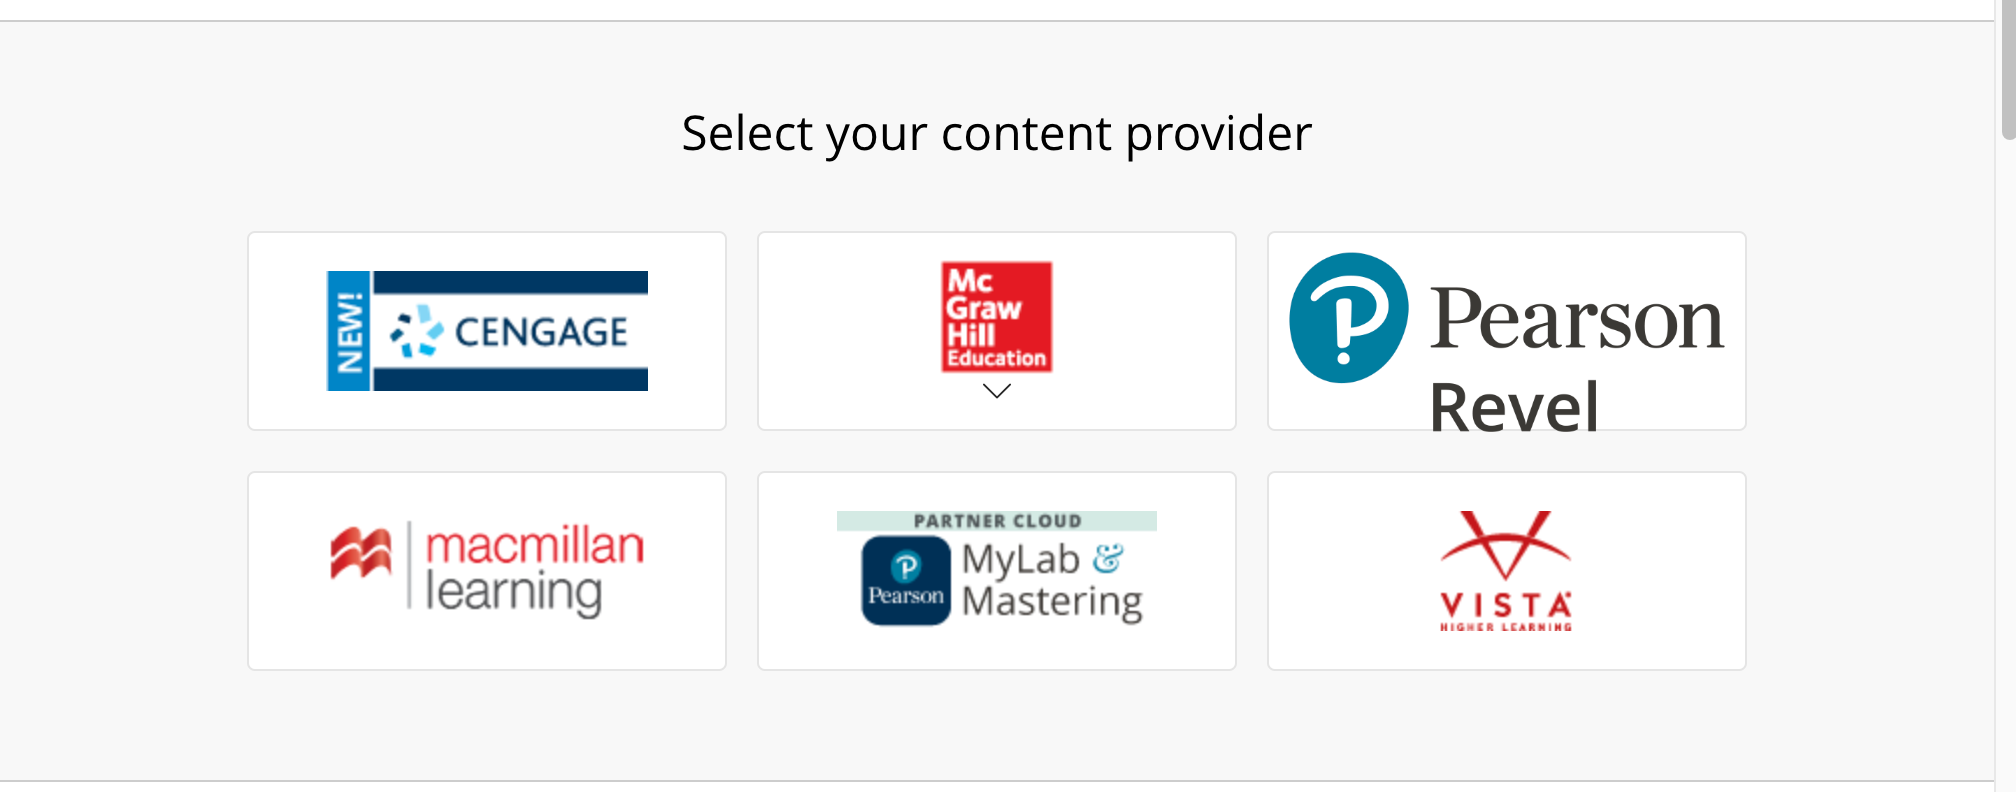
Task: Choose the macmillan learning text logo
Action: pos(533,569)
